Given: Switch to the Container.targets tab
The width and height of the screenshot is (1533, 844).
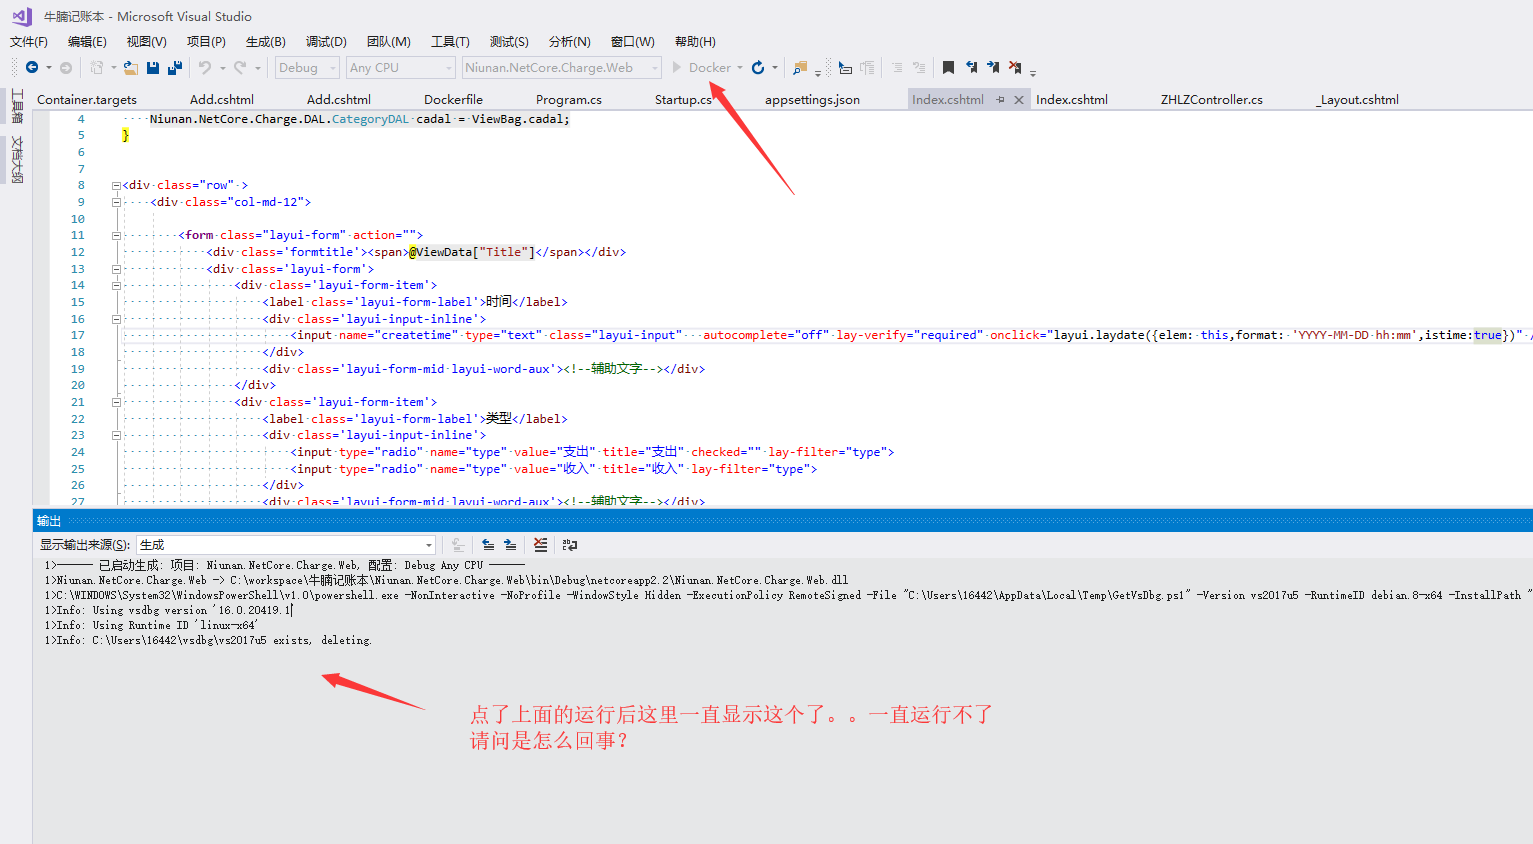Looking at the screenshot, I should (87, 100).
